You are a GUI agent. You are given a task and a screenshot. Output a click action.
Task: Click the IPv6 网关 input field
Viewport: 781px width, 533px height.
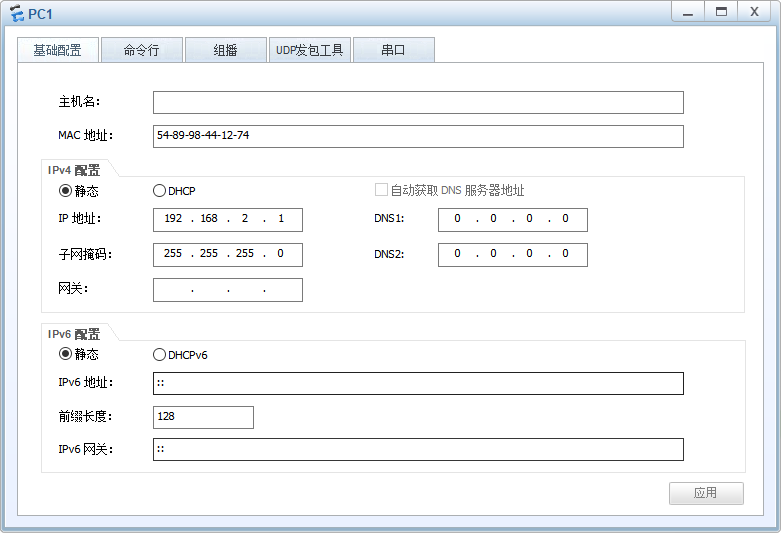pyautogui.click(x=418, y=449)
